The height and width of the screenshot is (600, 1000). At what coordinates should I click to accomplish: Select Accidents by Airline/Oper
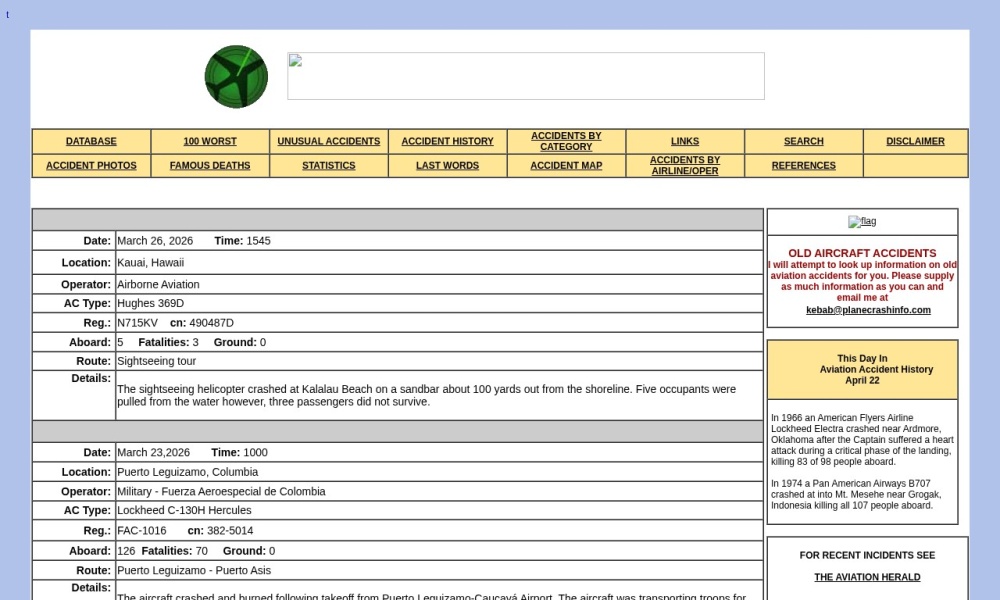click(x=685, y=165)
